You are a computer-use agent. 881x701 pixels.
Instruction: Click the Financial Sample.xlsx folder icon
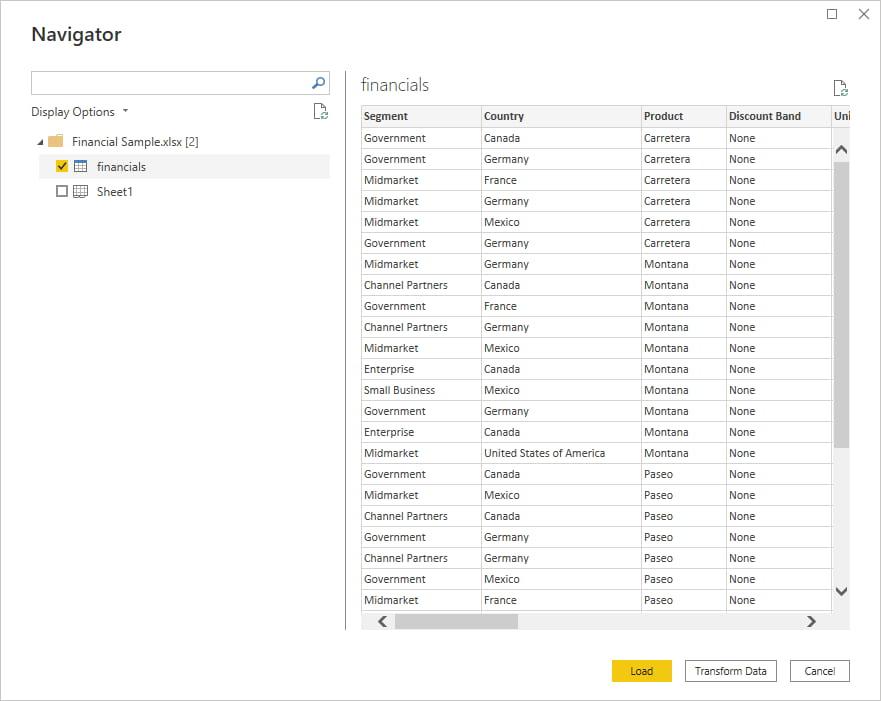(x=56, y=142)
